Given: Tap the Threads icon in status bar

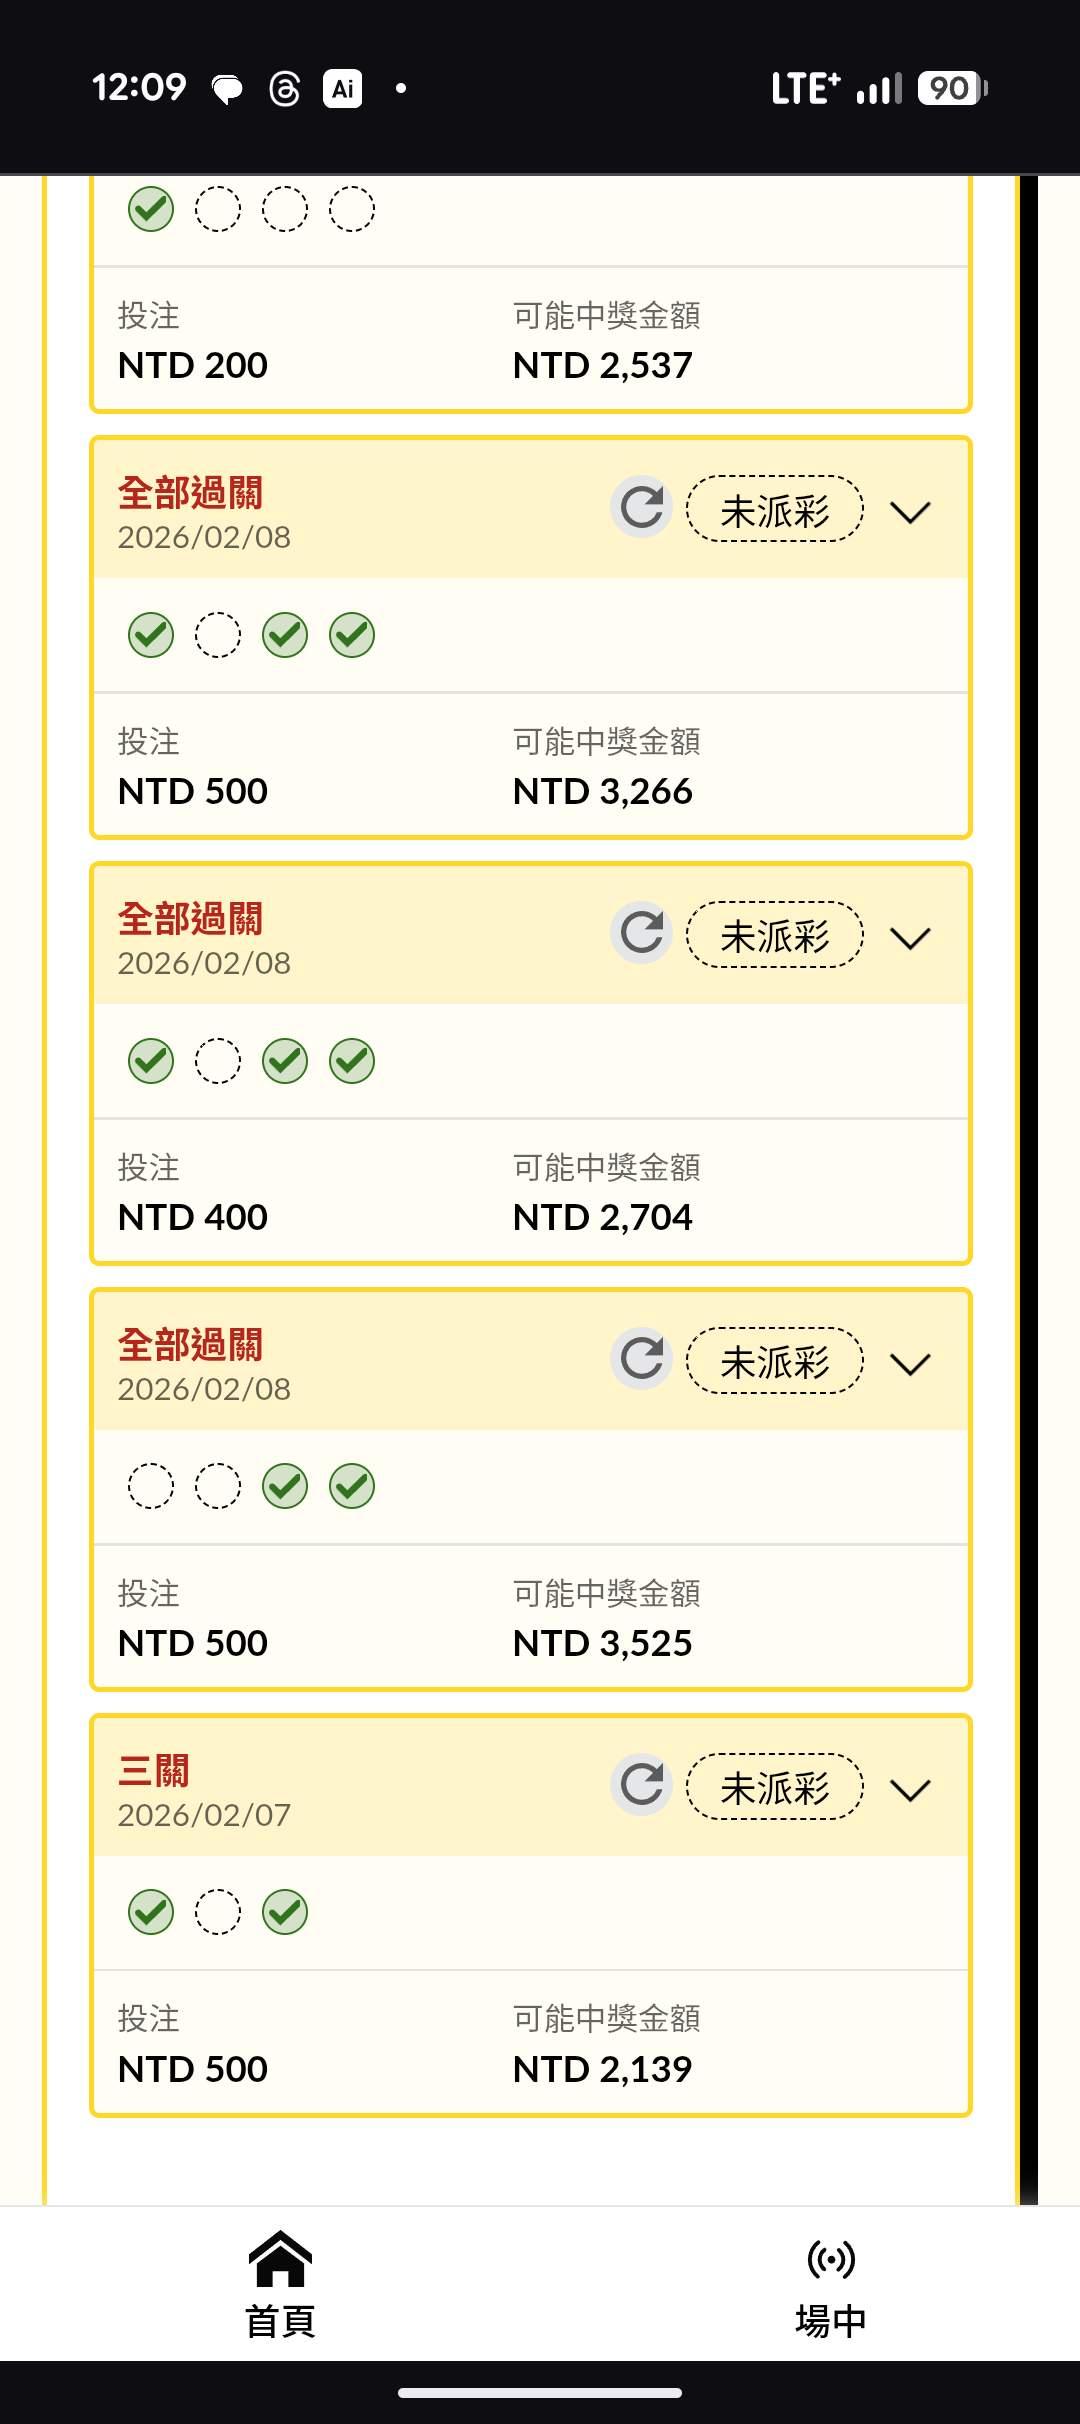Looking at the screenshot, I should pyautogui.click(x=284, y=89).
